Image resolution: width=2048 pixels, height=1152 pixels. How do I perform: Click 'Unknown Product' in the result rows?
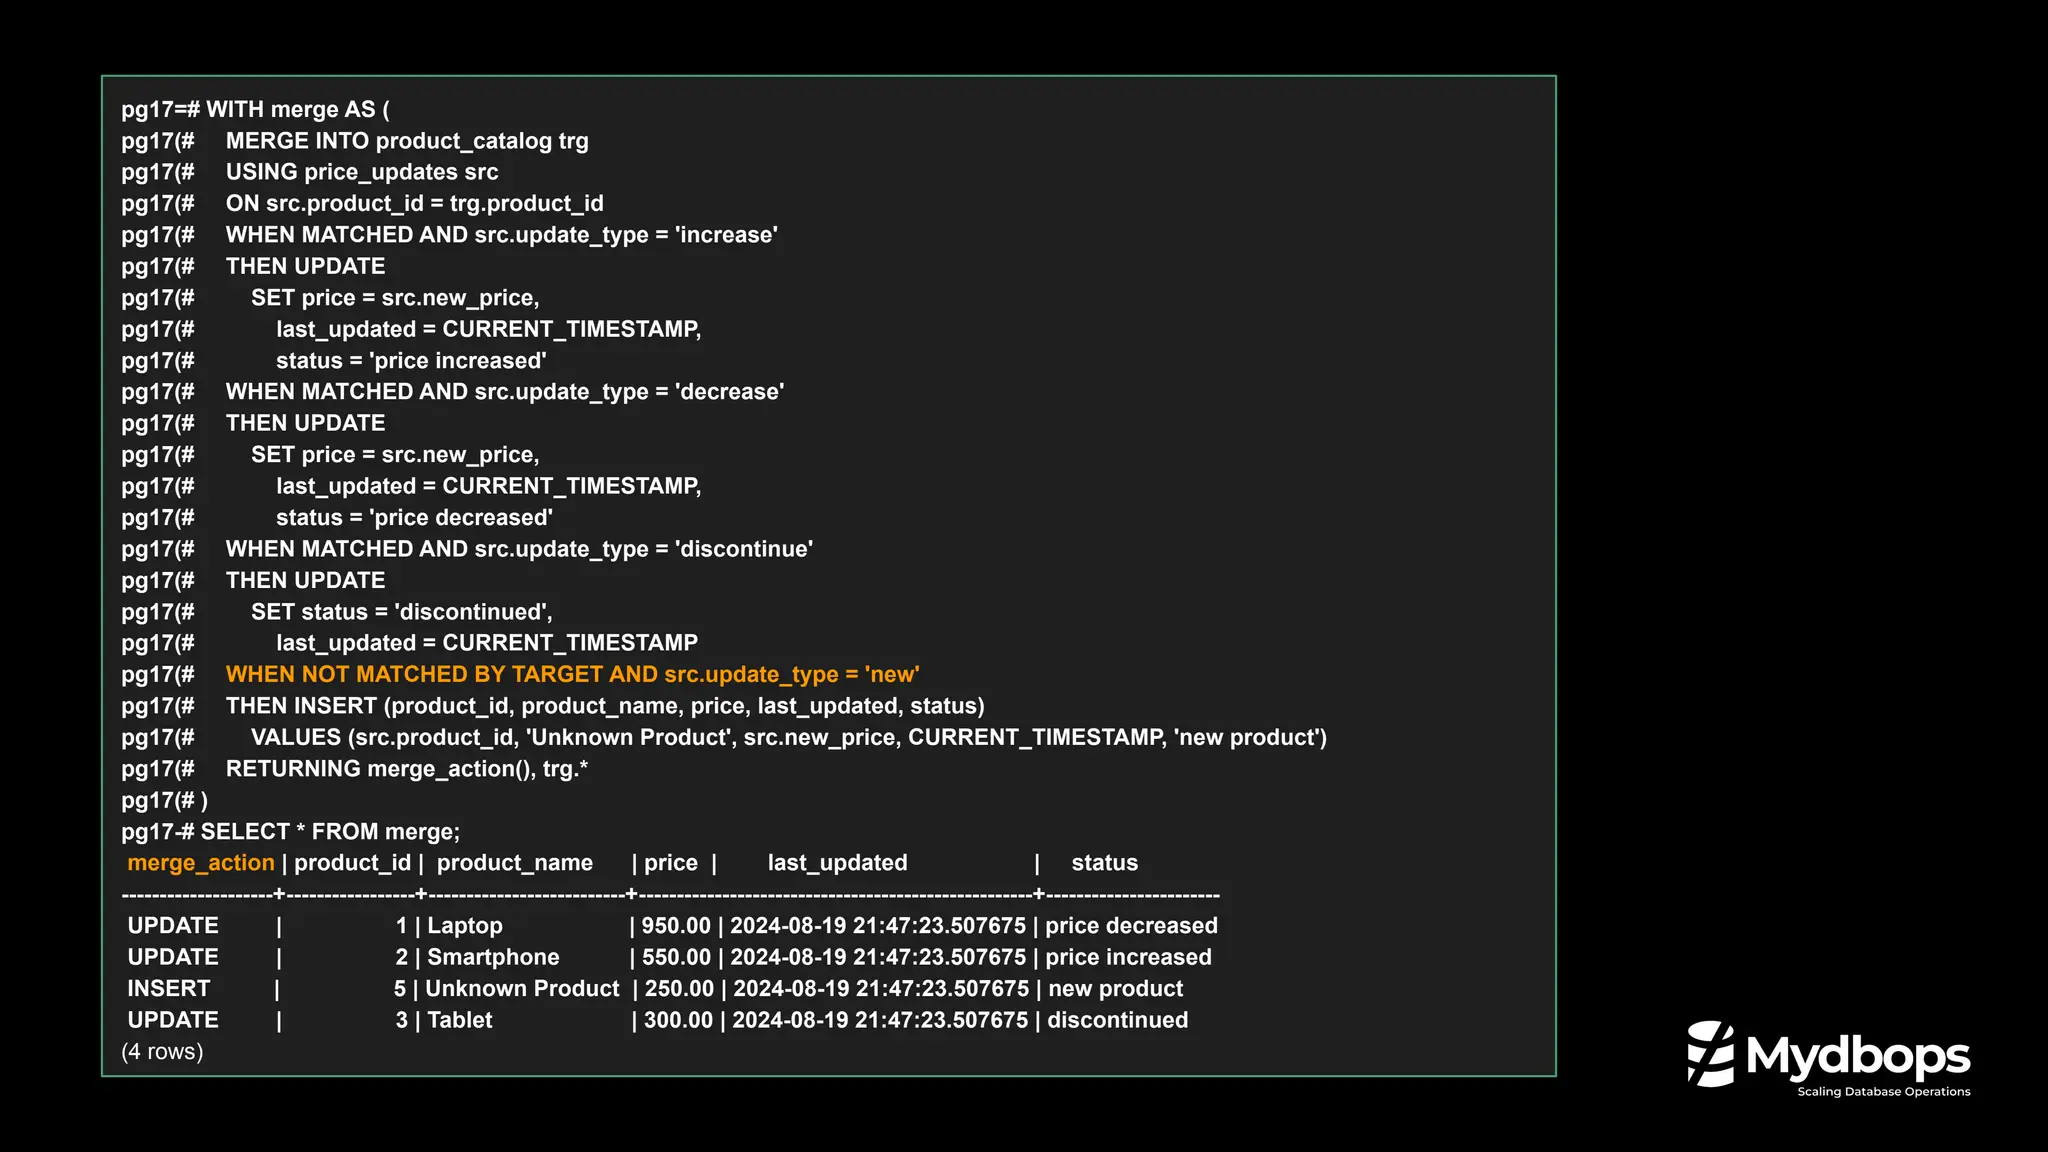522,989
